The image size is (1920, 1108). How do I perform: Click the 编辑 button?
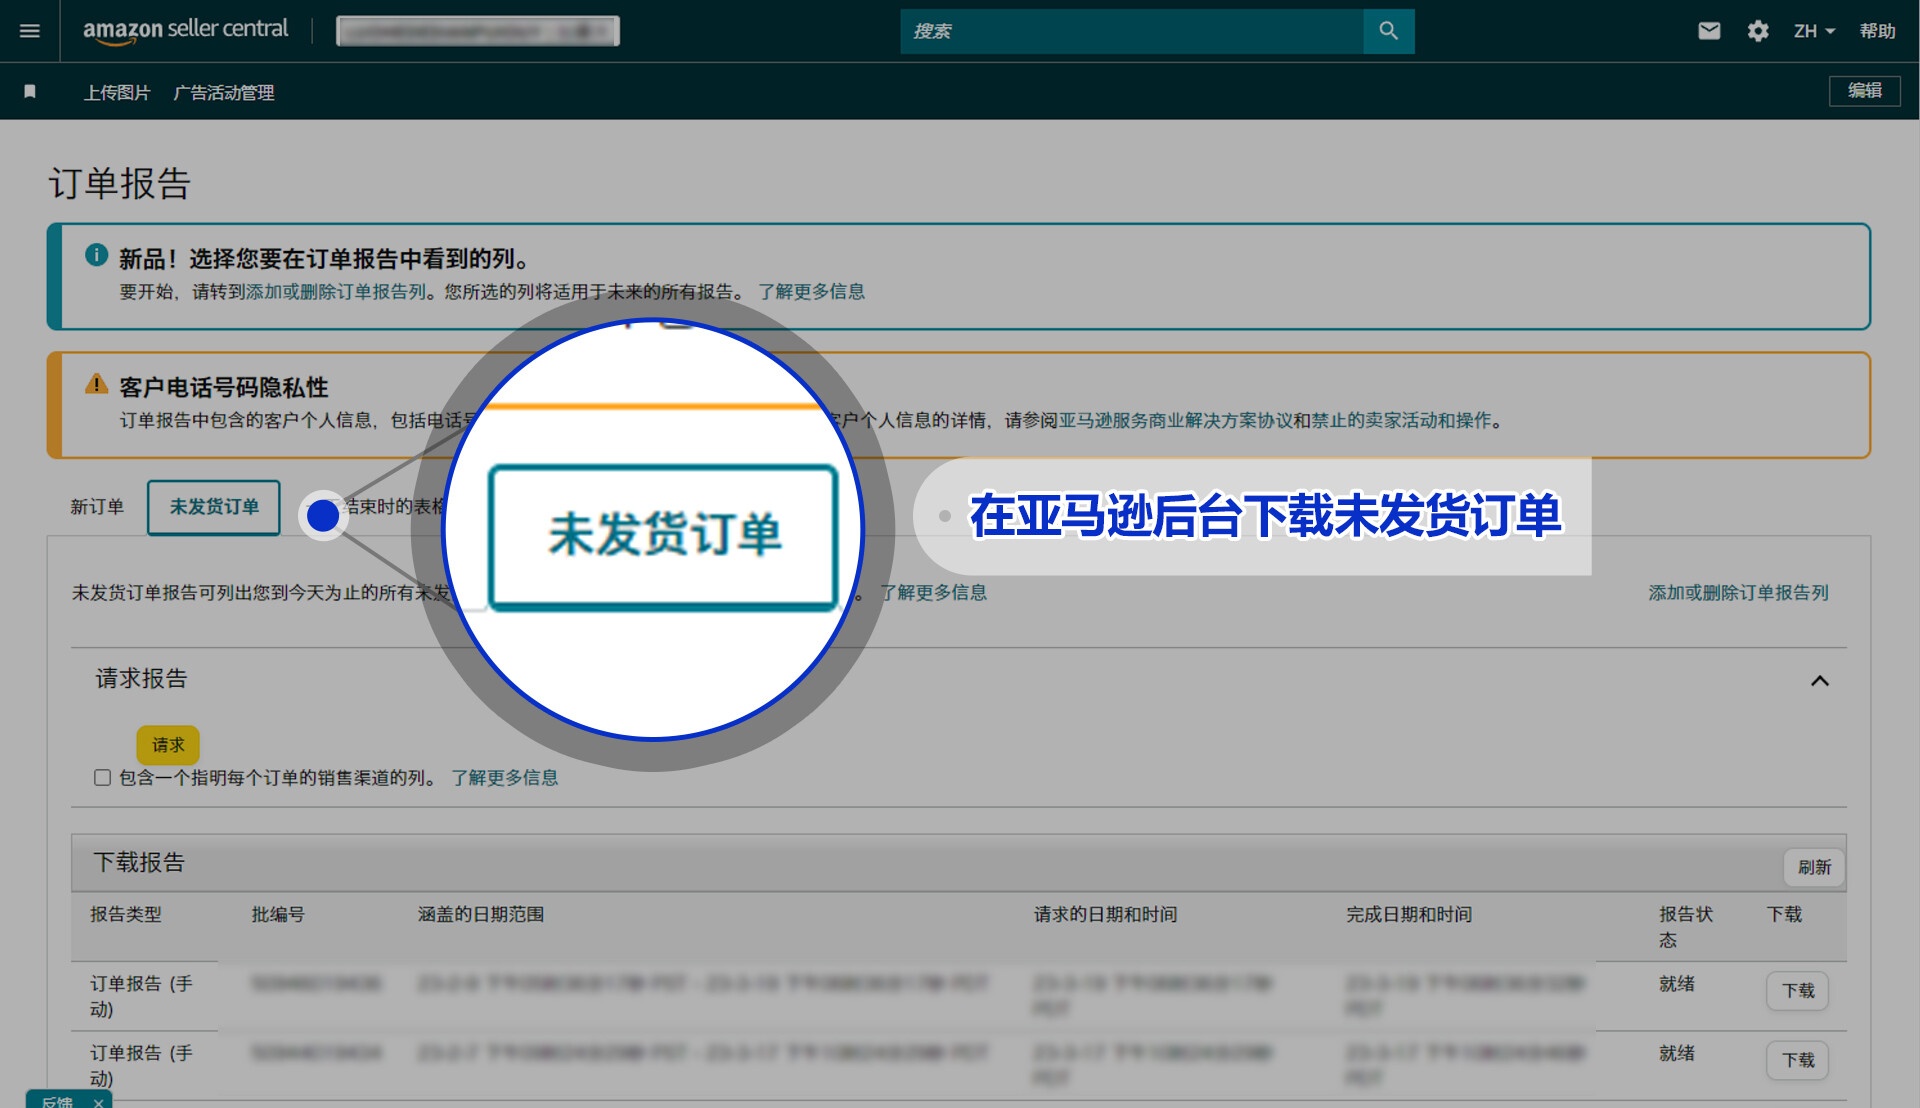coord(1864,90)
